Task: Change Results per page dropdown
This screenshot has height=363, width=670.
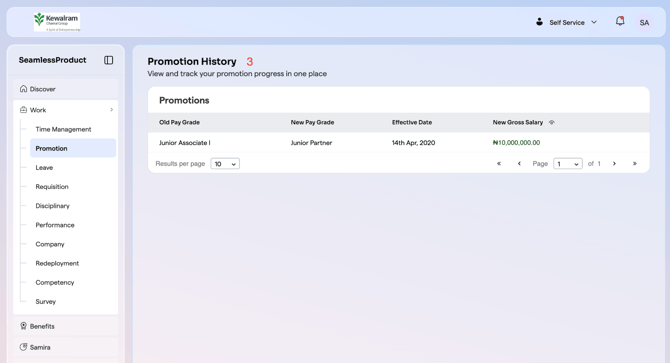Action: pos(225,164)
